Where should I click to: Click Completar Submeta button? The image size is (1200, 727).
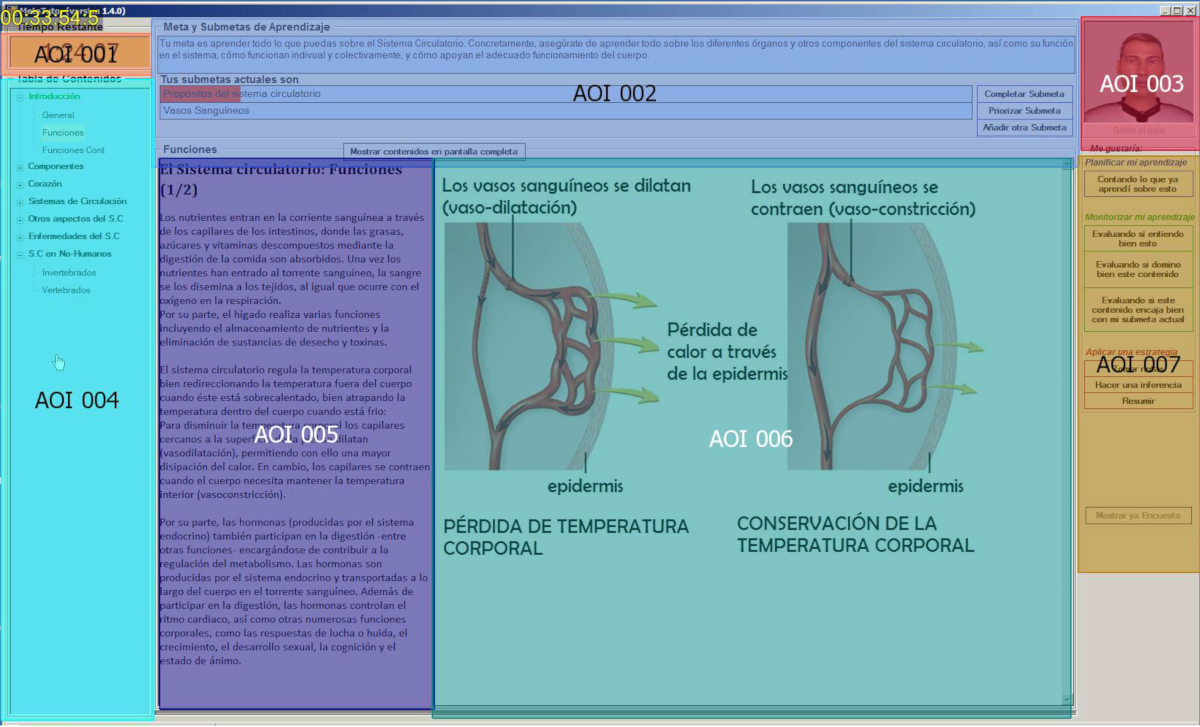[x=1025, y=94]
